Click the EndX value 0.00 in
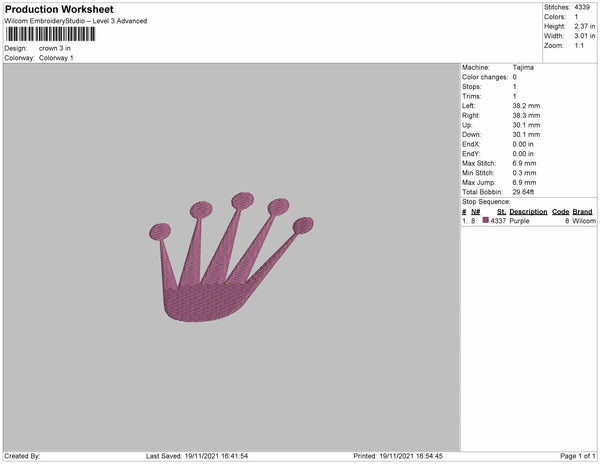The width and height of the screenshot is (600, 464). [523, 144]
